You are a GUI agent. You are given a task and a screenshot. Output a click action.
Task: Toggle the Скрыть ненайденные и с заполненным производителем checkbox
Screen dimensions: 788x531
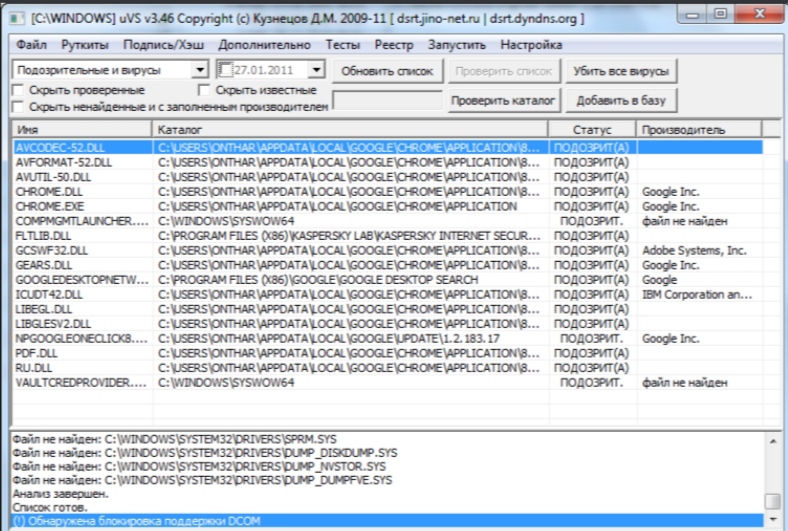[x=19, y=106]
